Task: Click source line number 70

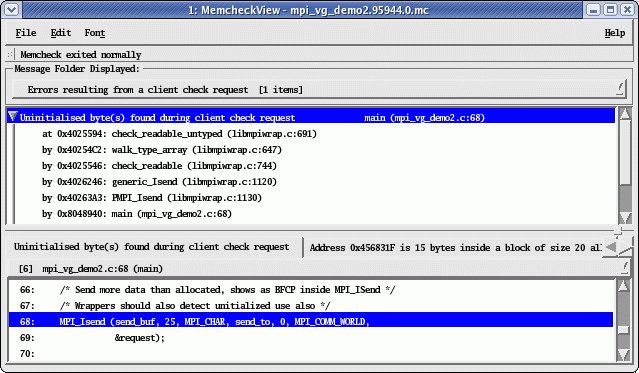Action: pos(27,353)
